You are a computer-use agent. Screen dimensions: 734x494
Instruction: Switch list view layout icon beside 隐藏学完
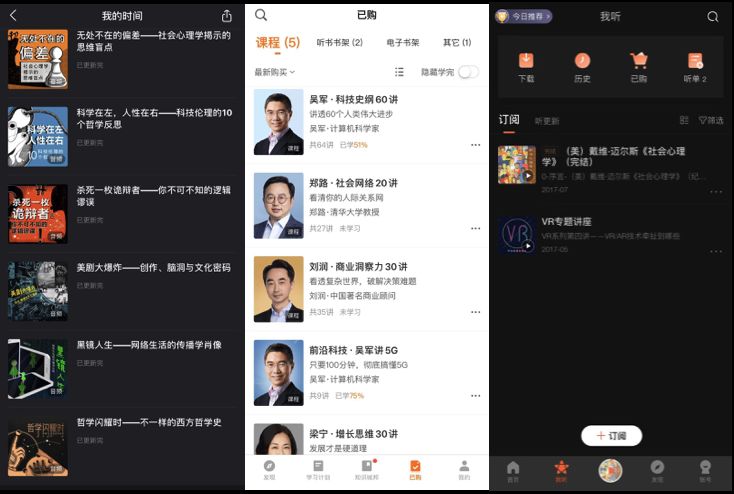tap(399, 72)
